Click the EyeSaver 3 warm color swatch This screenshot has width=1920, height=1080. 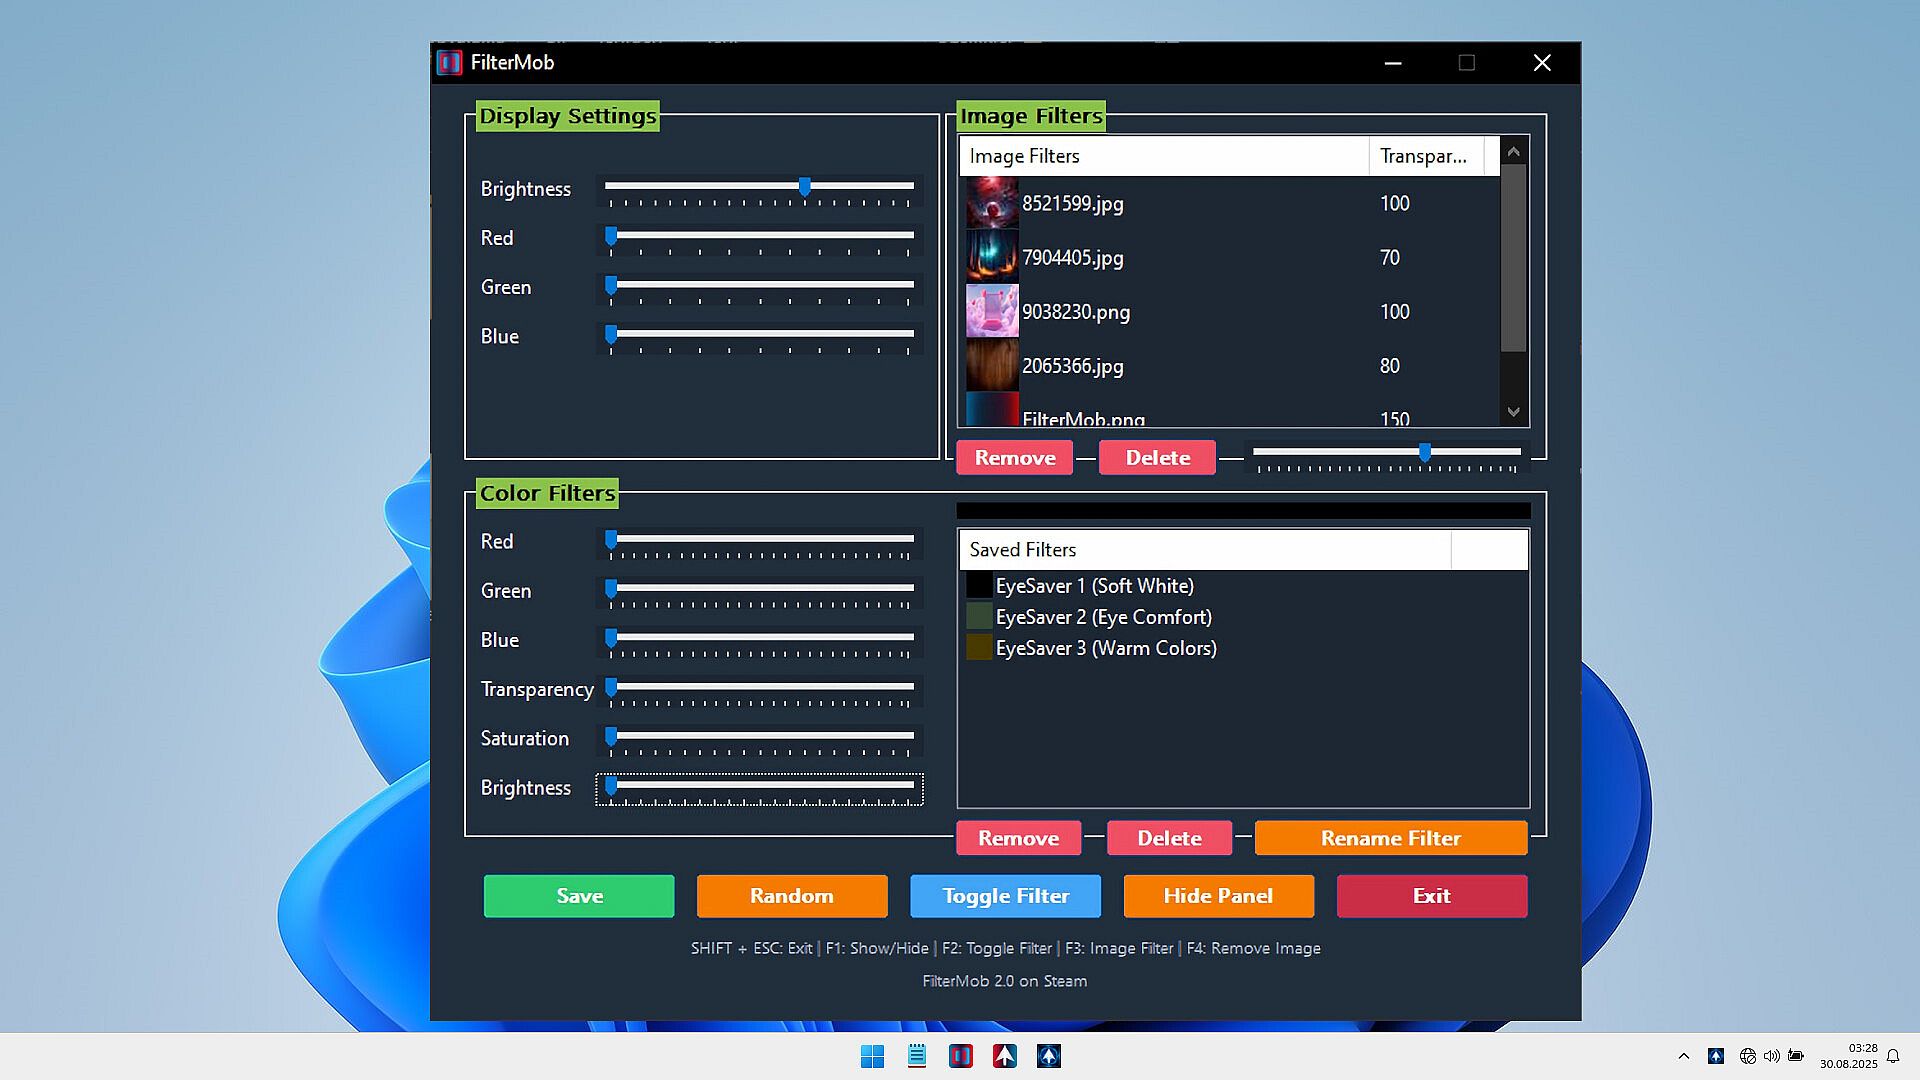click(978, 648)
